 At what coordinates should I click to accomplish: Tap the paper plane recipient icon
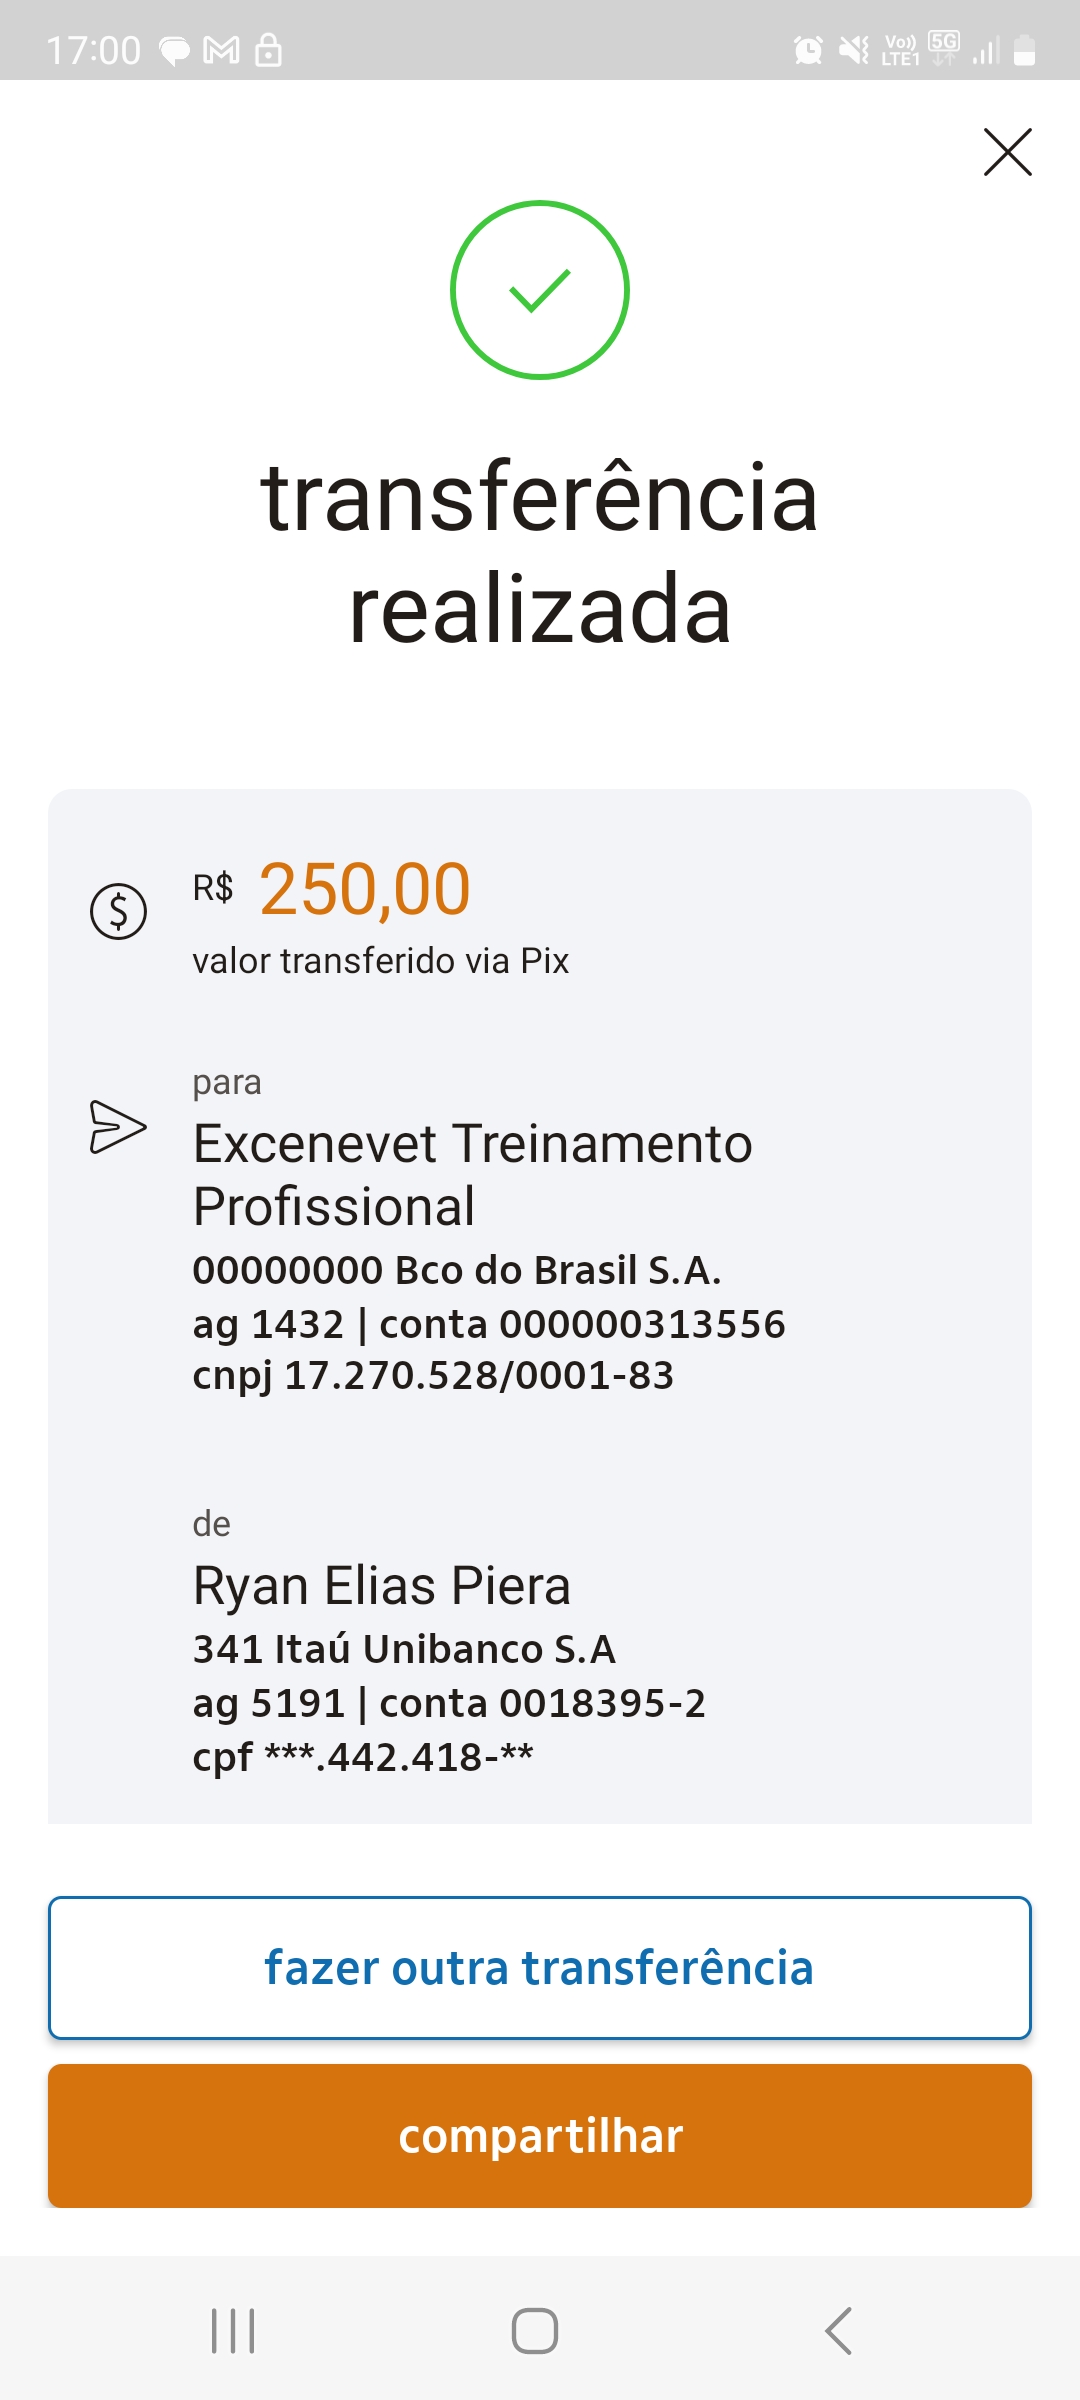118,1127
